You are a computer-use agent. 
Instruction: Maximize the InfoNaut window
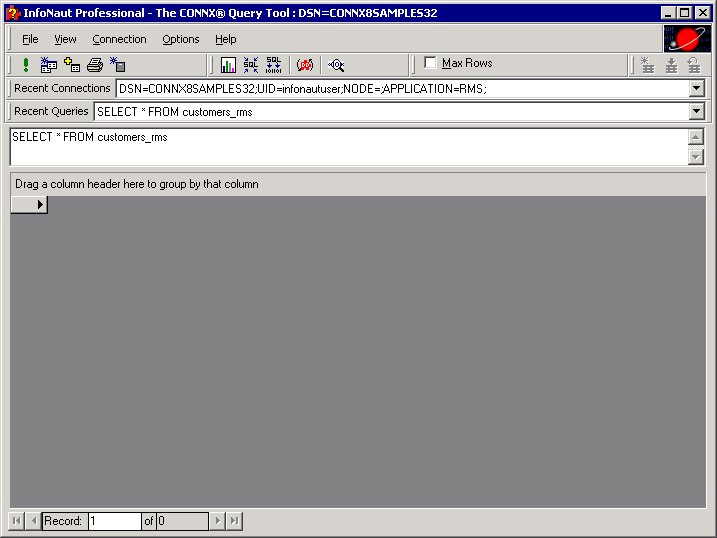pyautogui.click(x=685, y=13)
